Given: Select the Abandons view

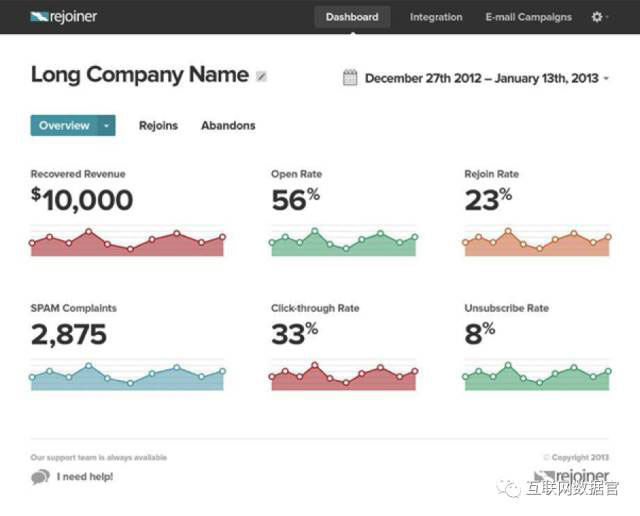Looking at the screenshot, I should (x=228, y=126).
